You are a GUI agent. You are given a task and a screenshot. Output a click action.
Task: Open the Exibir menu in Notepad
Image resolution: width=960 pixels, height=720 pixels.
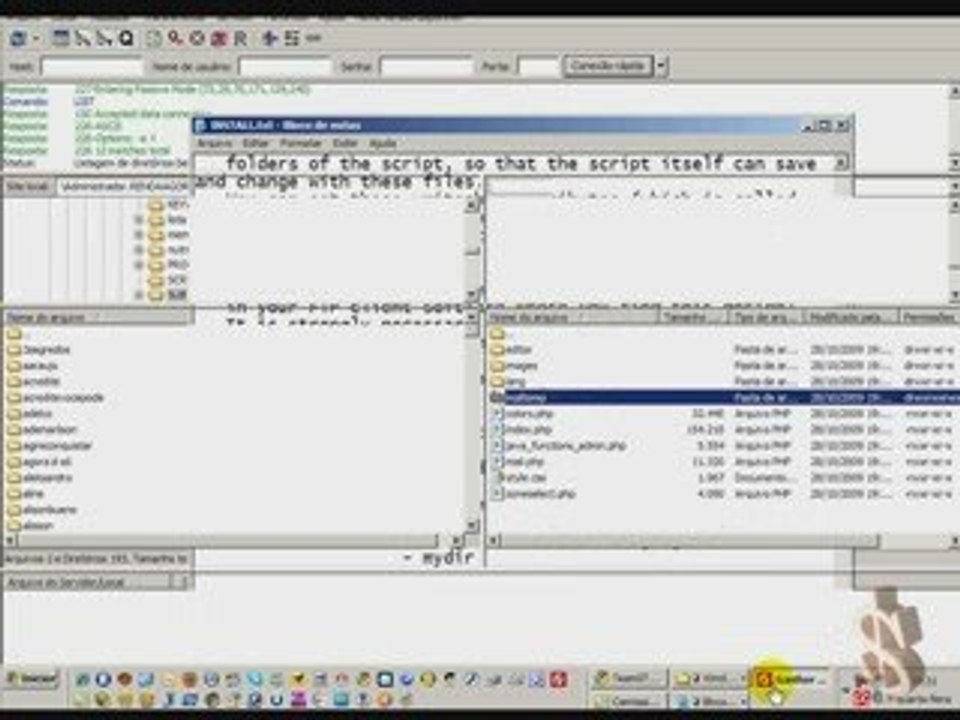[x=345, y=143]
